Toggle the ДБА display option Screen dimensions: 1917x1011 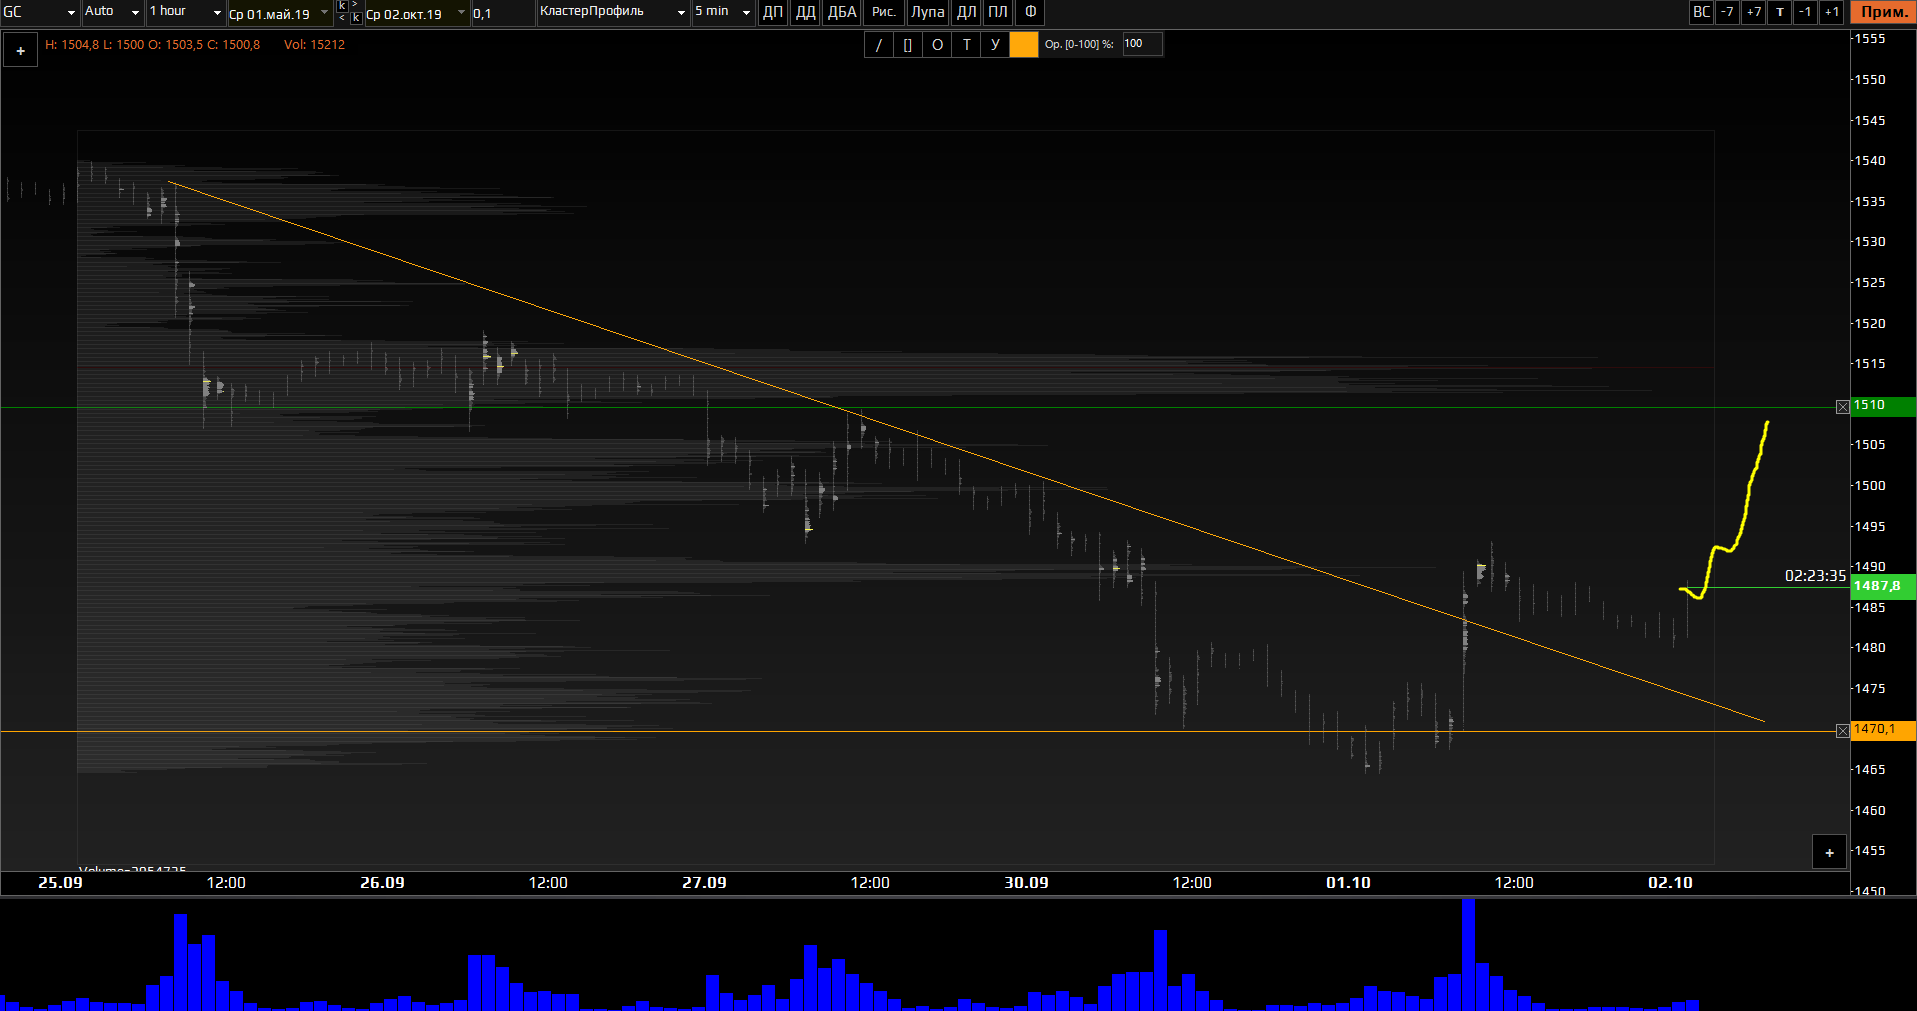click(842, 12)
